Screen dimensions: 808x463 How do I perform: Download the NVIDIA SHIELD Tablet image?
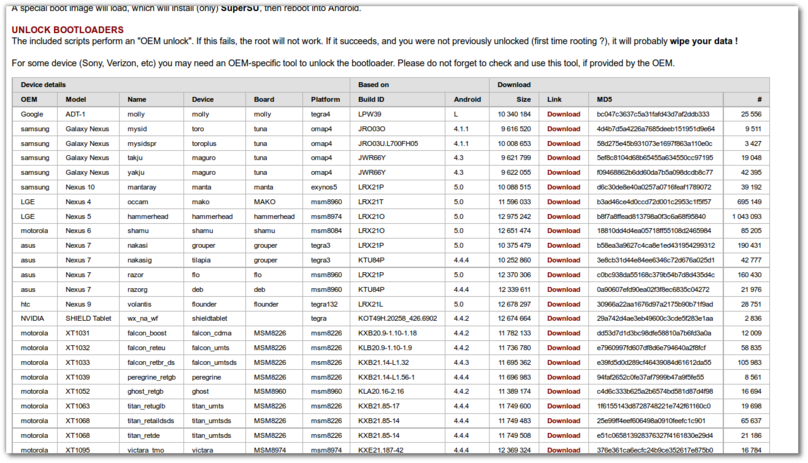pyautogui.click(x=563, y=317)
